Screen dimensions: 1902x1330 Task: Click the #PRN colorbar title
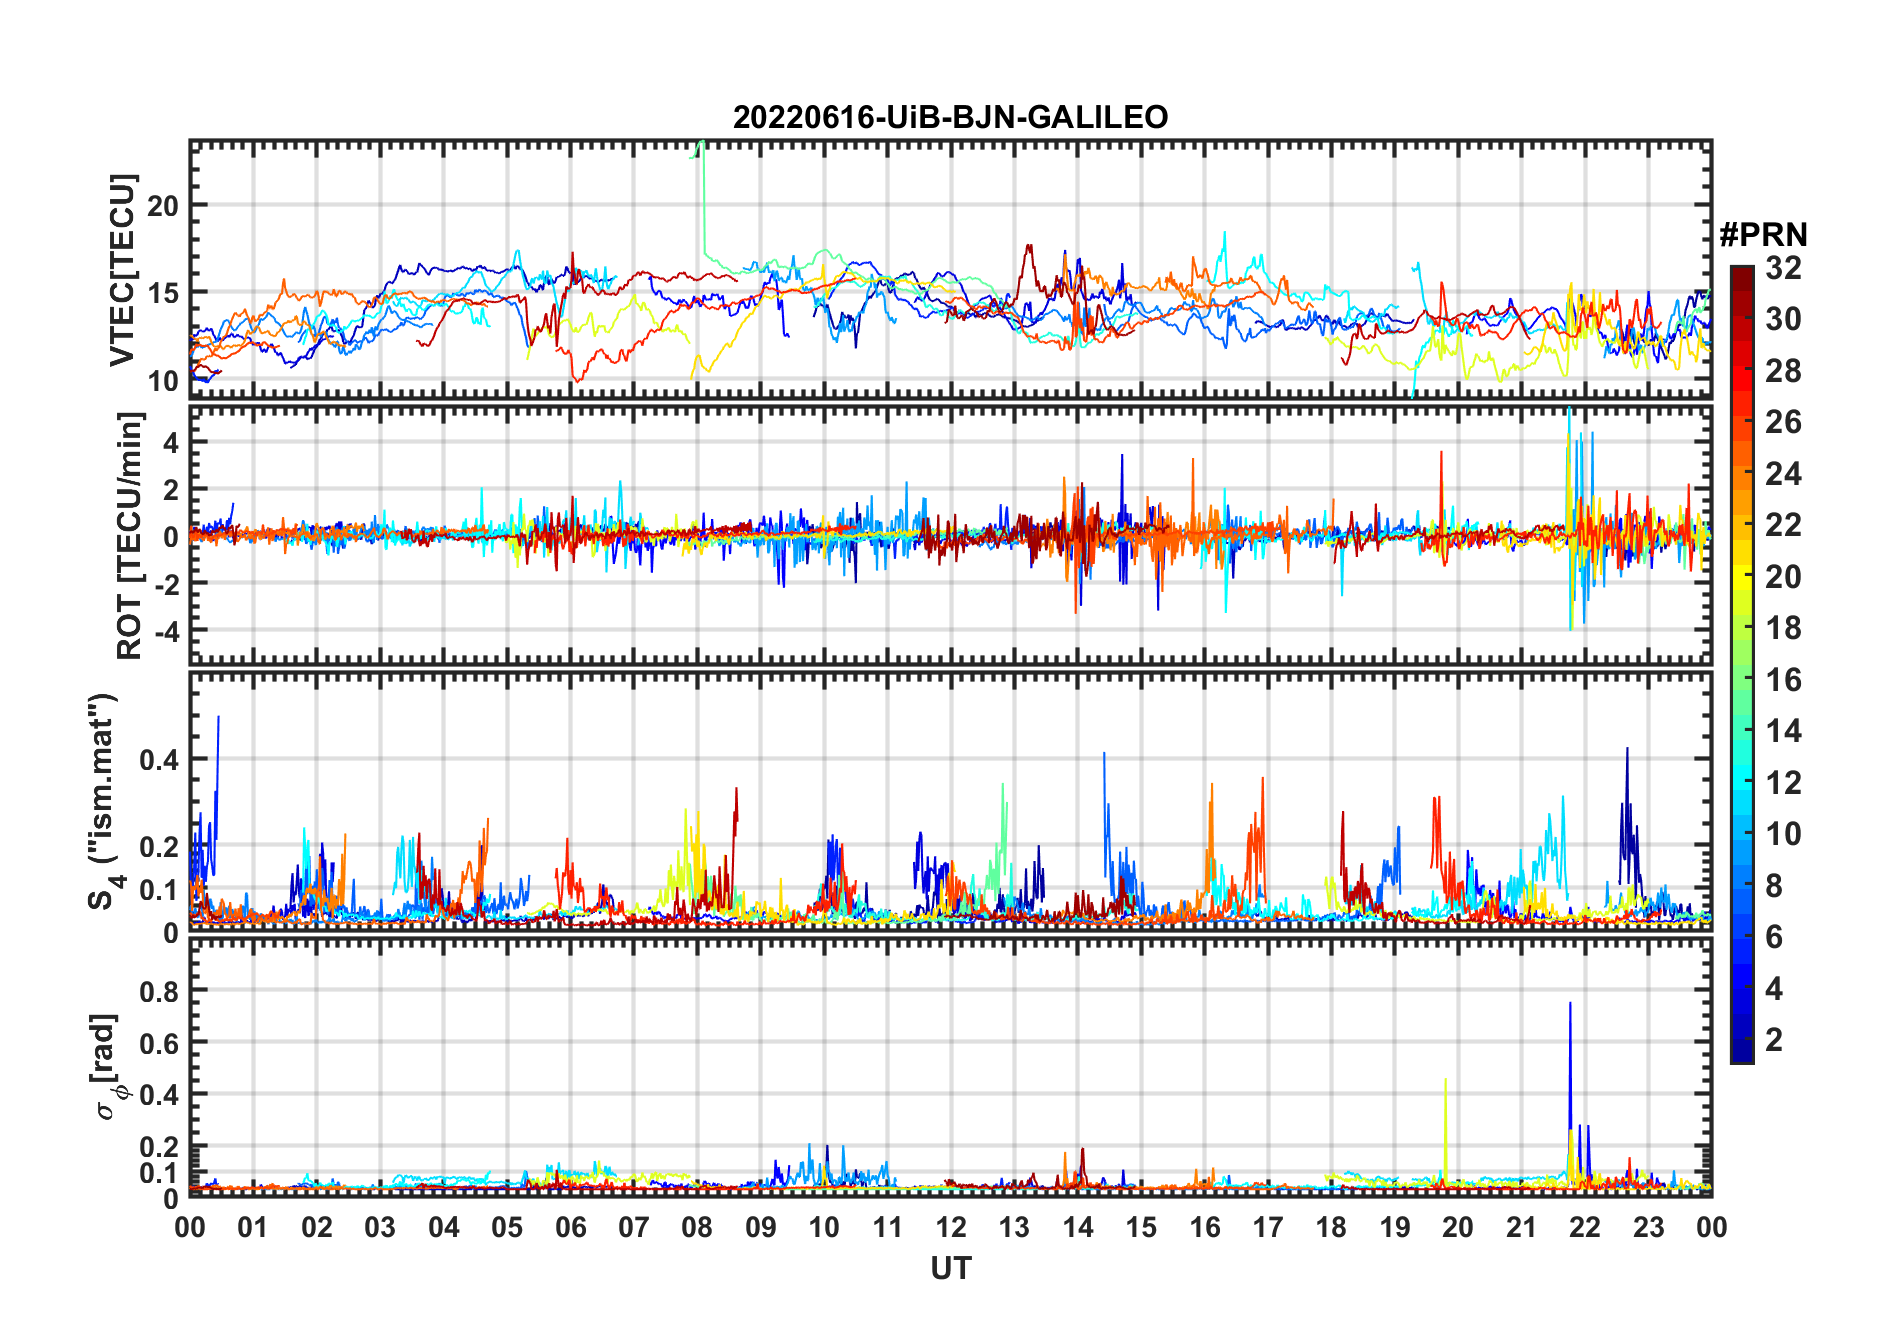(1763, 235)
